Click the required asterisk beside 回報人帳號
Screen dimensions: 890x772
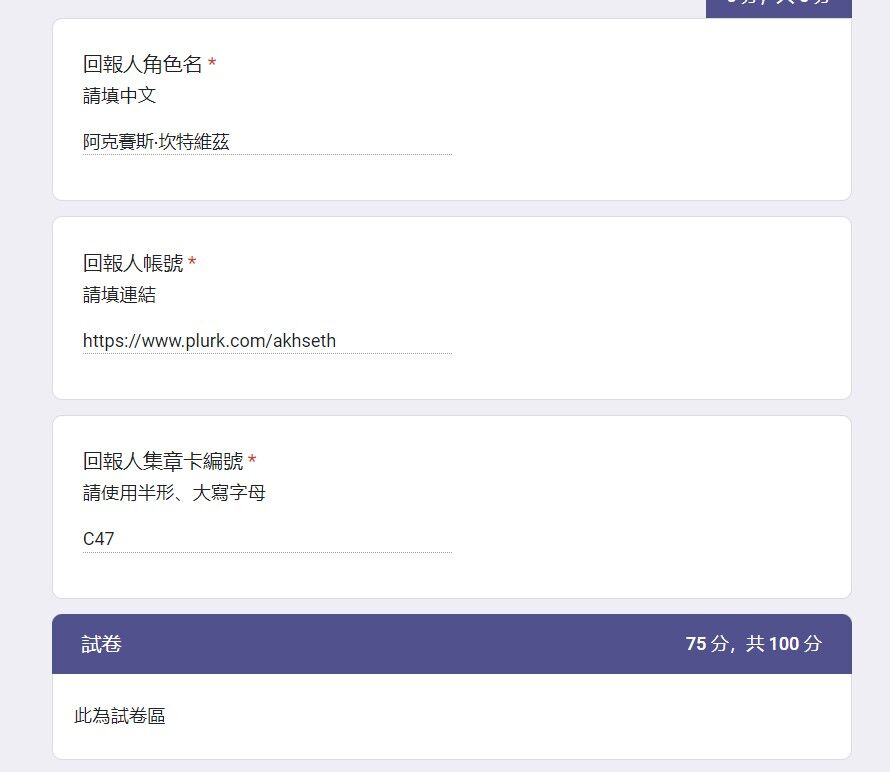[192, 261]
